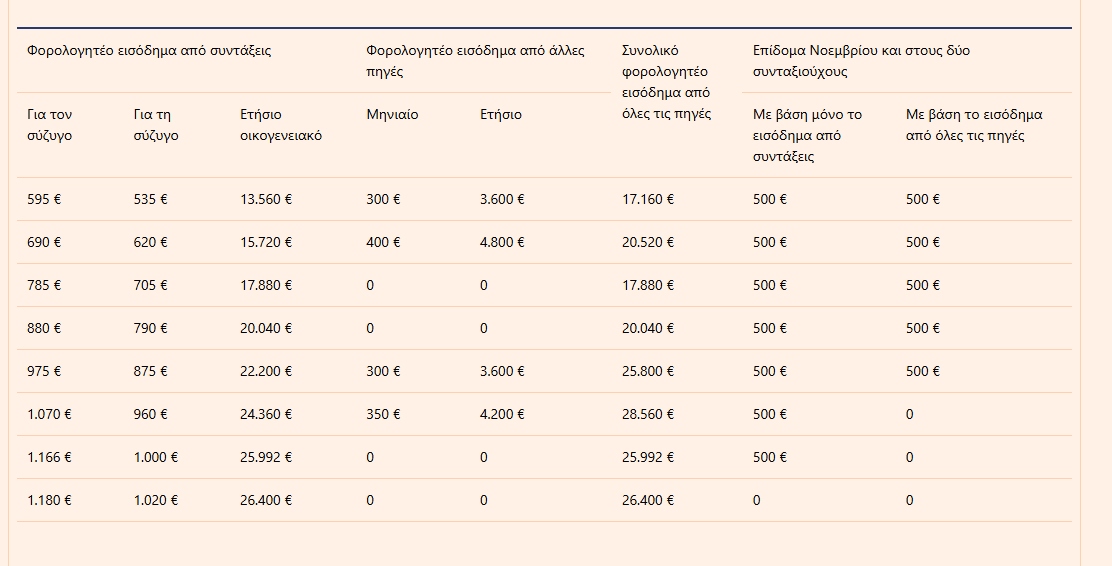Select "Με βάση το εισόδημα από όλες τις πηγές"
This screenshot has width=1112, height=566.
point(974,125)
